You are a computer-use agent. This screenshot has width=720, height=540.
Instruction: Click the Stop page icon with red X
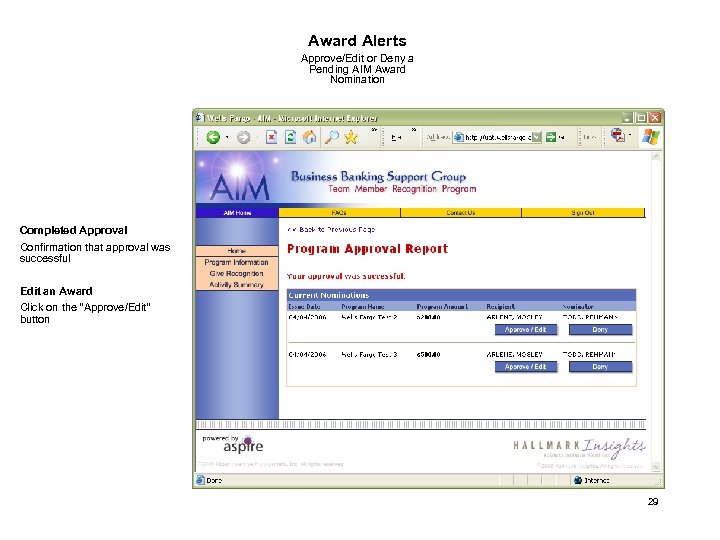click(x=271, y=137)
